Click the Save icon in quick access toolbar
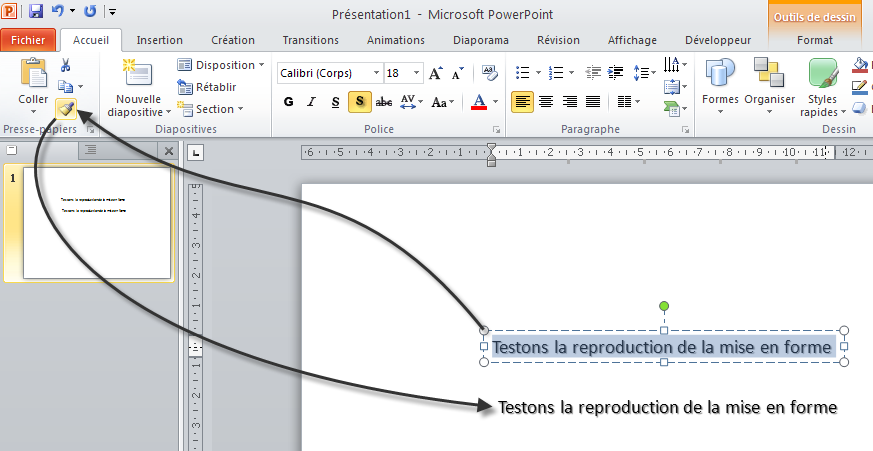Viewport: 873px width, 451px height. 36,12
